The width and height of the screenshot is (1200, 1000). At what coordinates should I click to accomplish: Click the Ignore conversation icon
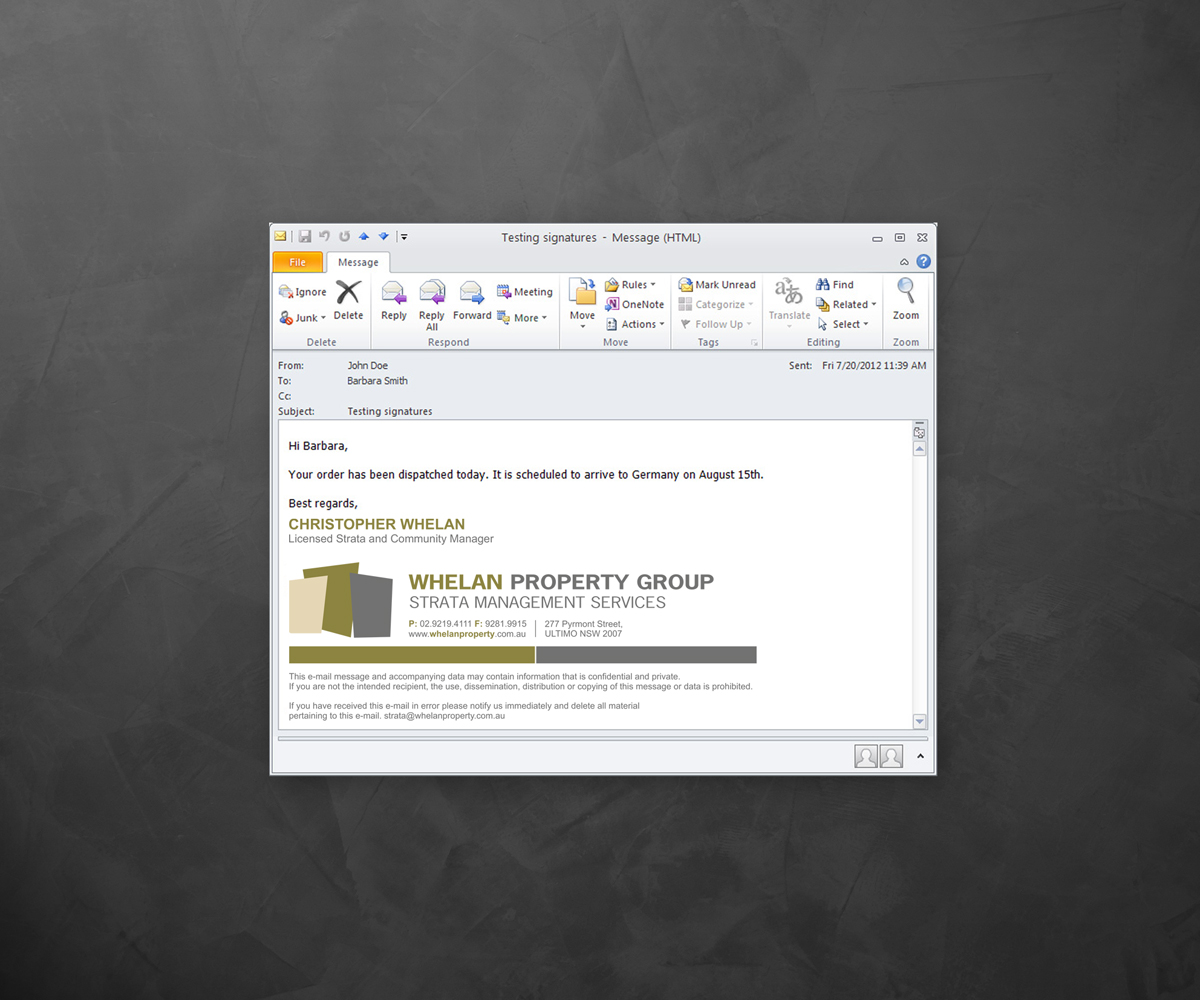pyautogui.click(x=286, y=292)
